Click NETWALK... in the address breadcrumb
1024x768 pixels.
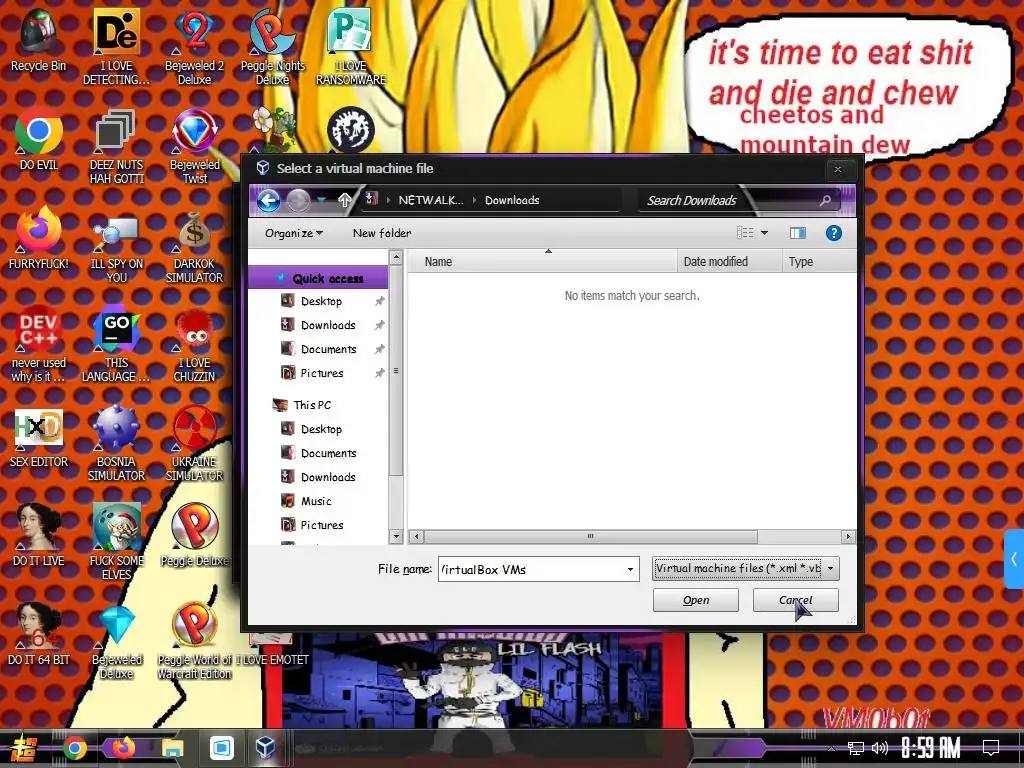(x=431, y=200)
